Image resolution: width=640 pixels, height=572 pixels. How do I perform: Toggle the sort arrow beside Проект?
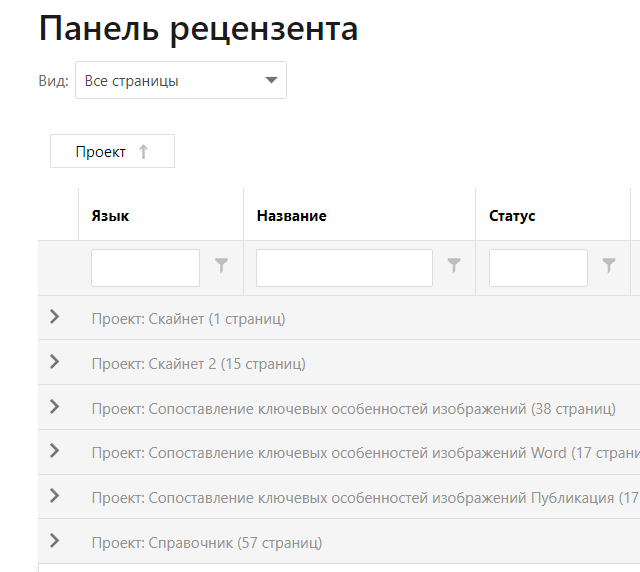(x=143, y=152)
